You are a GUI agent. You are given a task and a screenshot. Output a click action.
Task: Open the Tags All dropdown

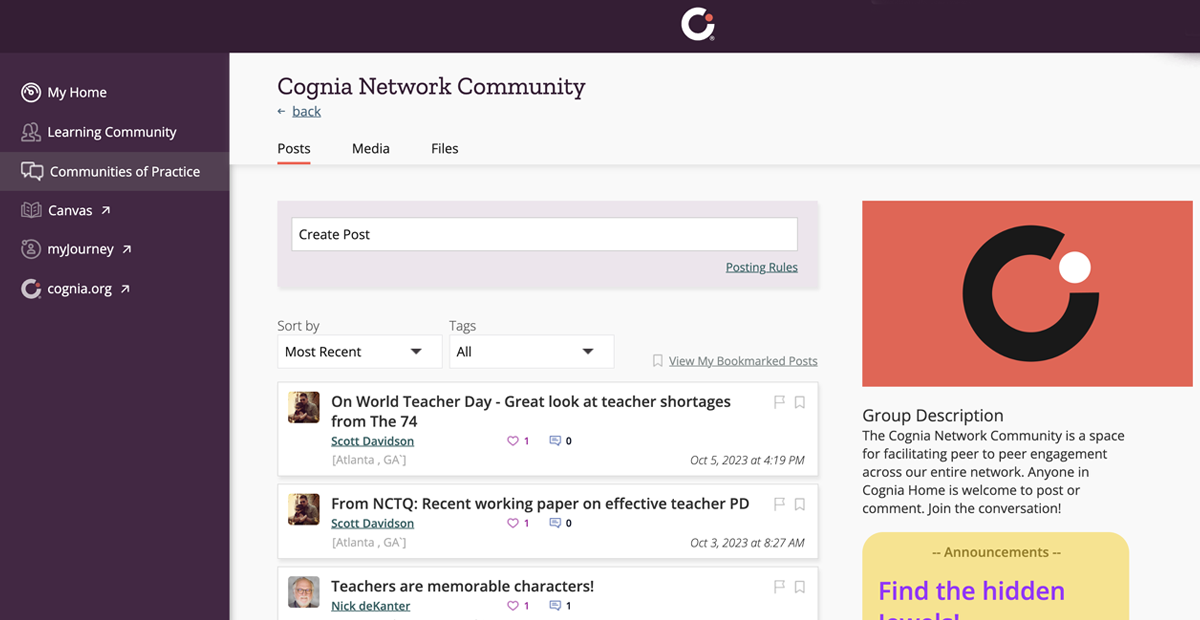pos(531,352)
